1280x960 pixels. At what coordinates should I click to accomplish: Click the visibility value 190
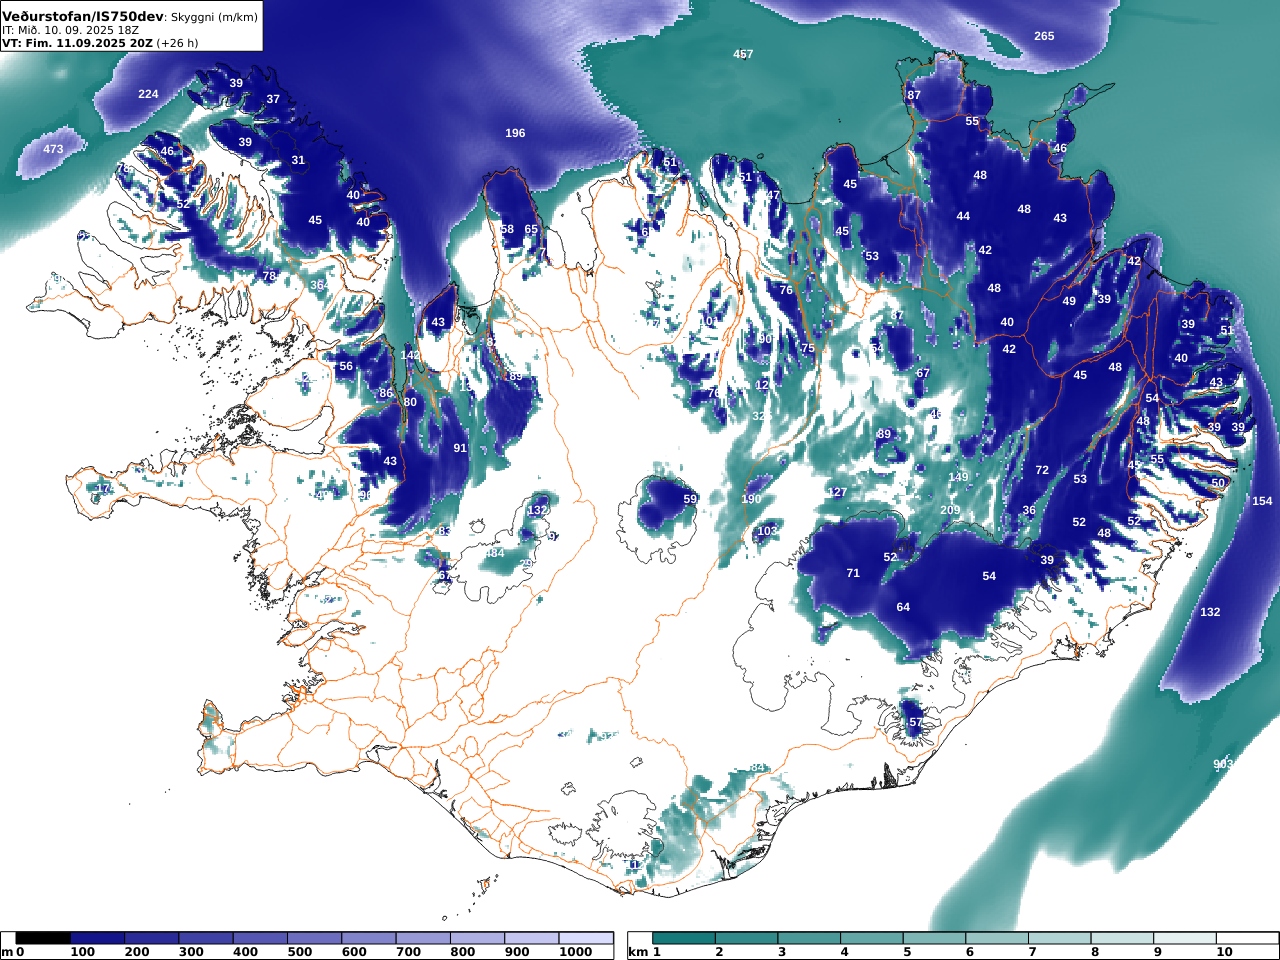751,499
